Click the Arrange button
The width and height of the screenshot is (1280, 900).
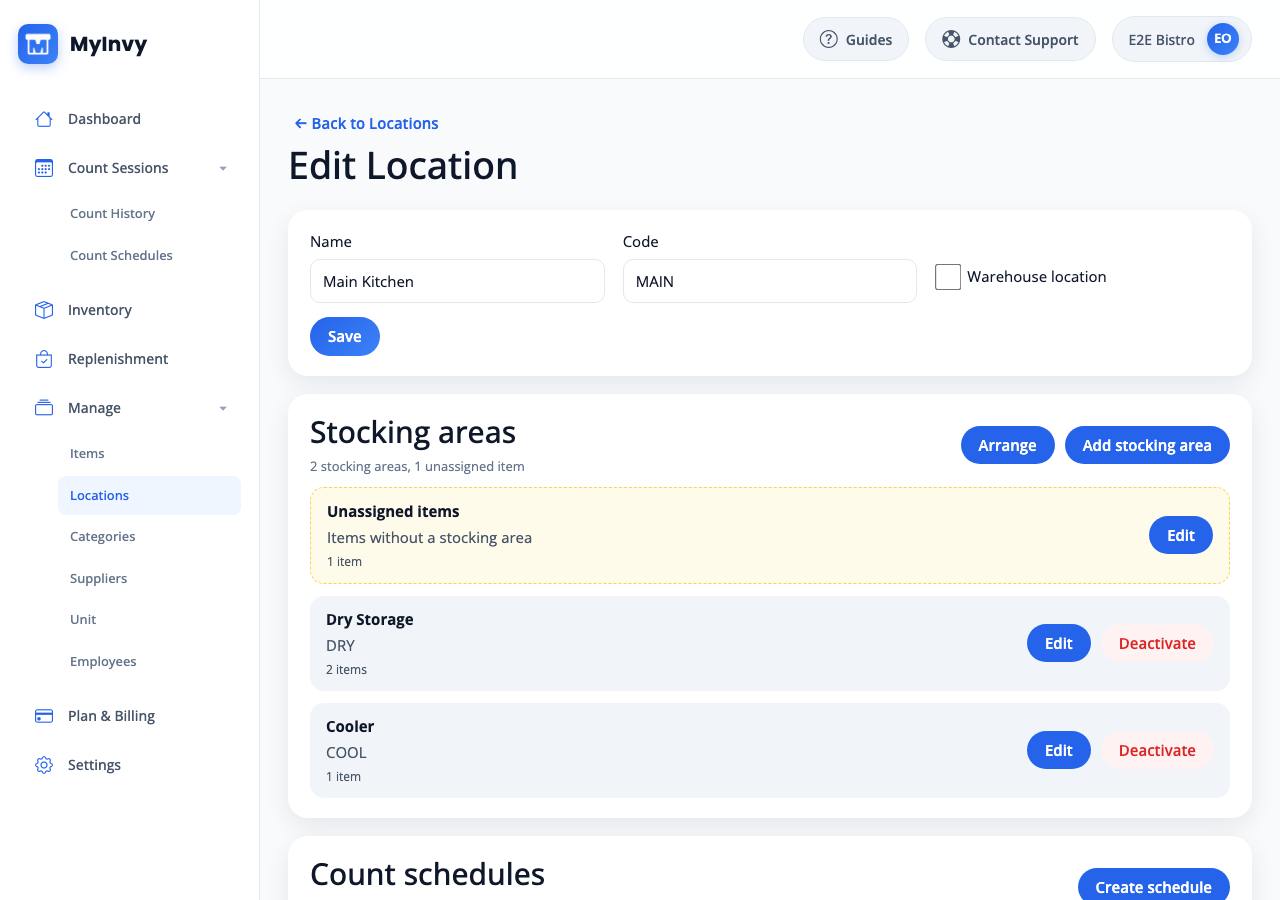click(x=1007, y=445)
